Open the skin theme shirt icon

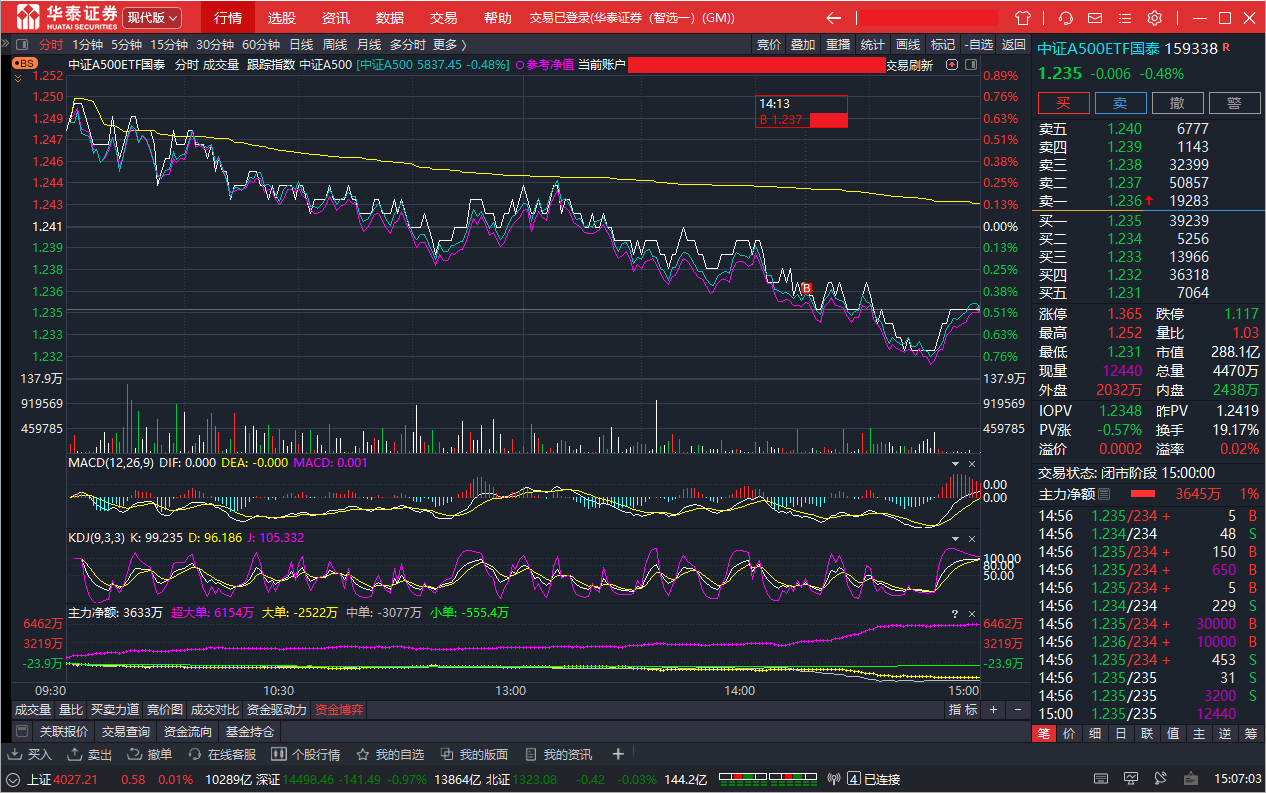(x=1023, y=18)
